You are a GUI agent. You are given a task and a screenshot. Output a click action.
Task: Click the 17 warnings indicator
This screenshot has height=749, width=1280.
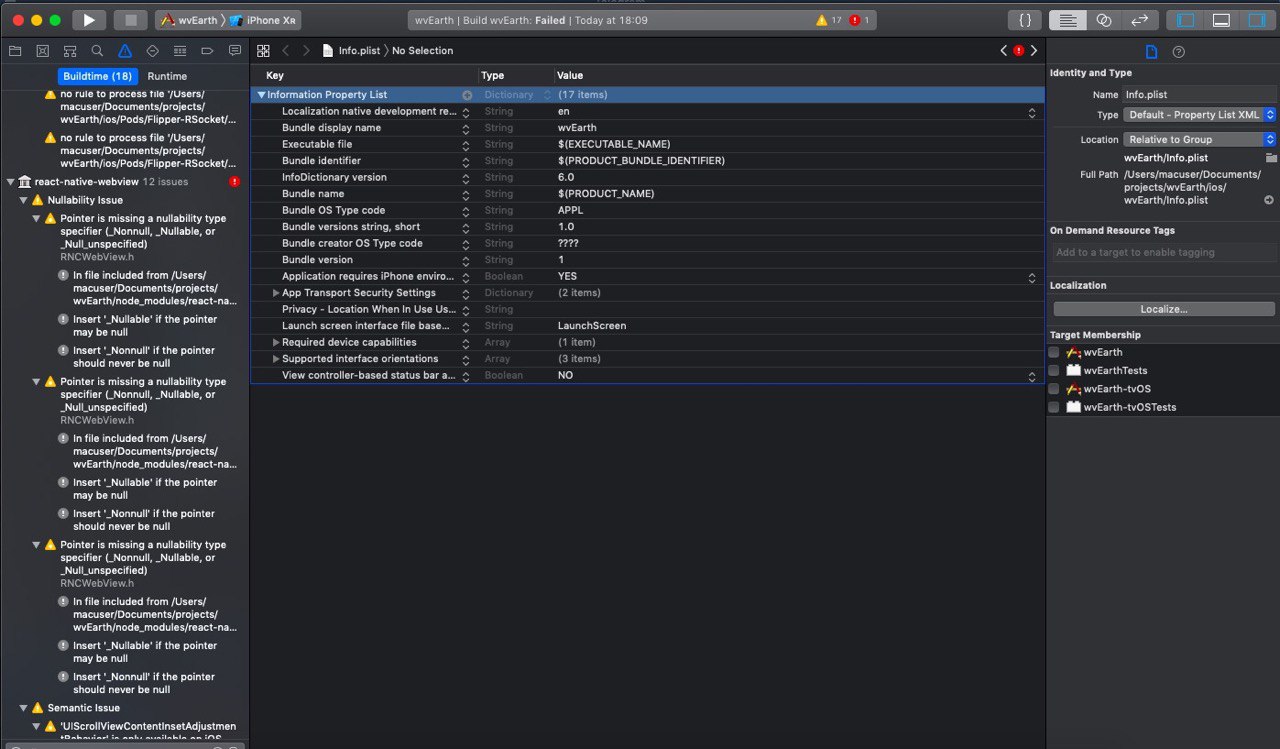tap(830, 20)
